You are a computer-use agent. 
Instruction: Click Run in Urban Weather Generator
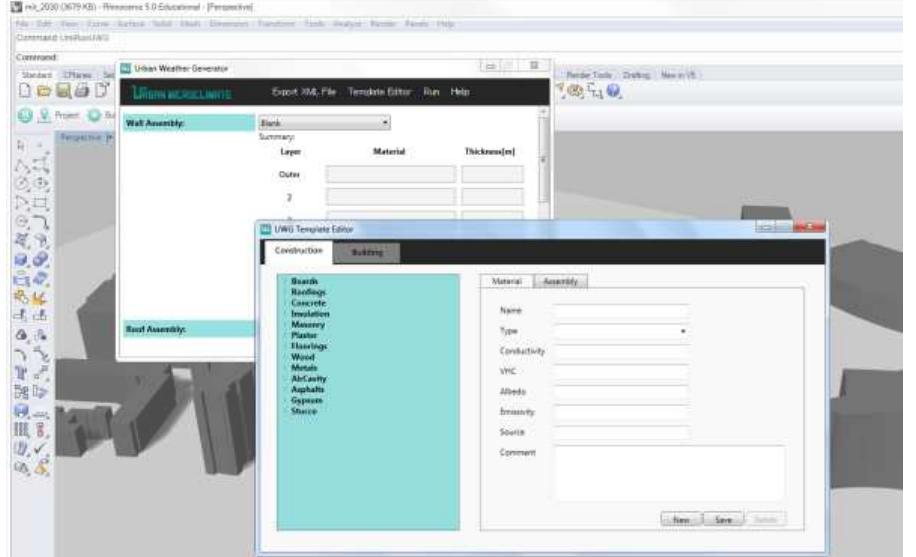[431, 92]
